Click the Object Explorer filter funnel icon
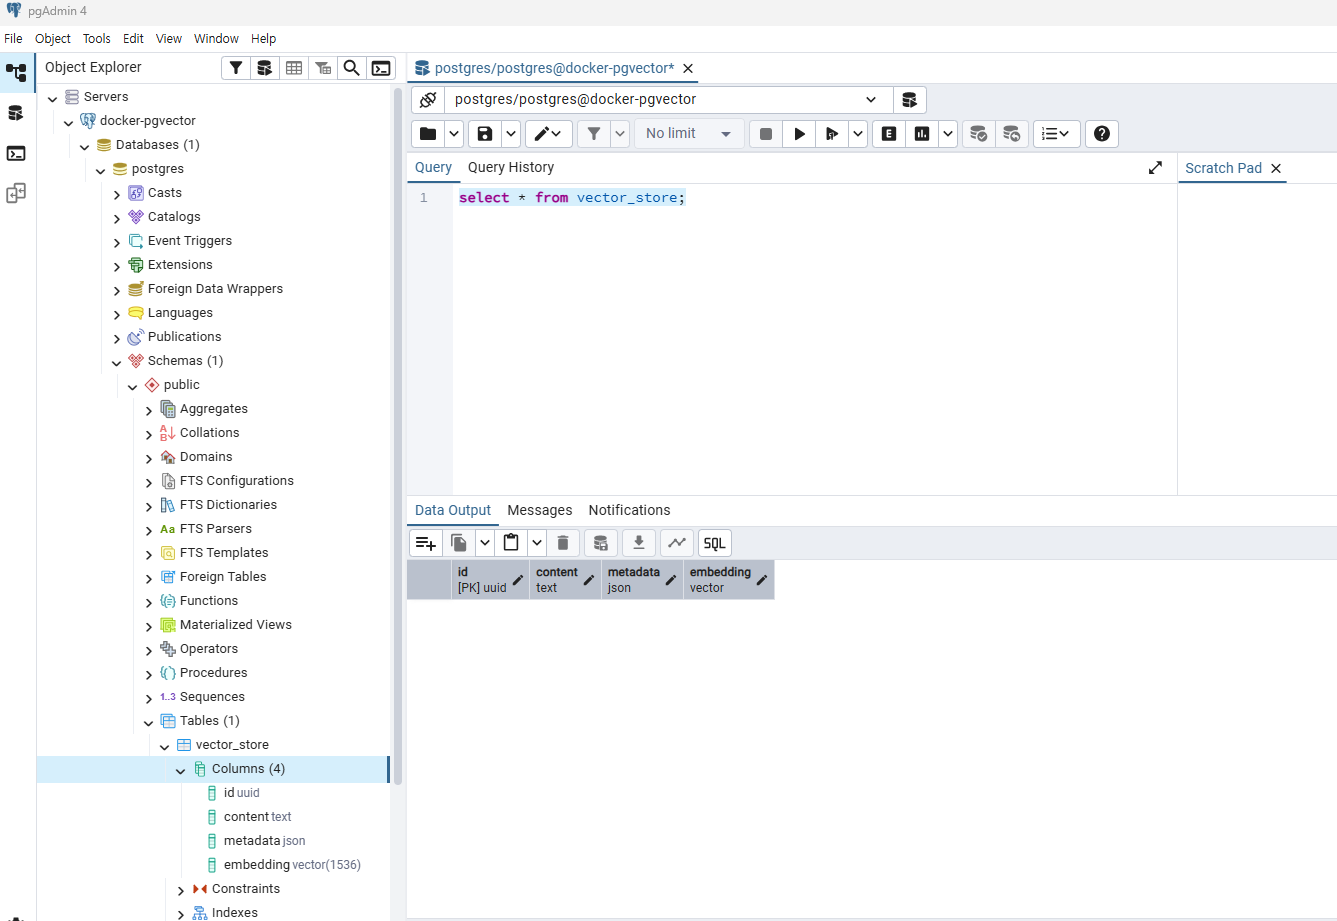Screen dimensions: 1337x921 pyautogui.click(x=236, y=68)
